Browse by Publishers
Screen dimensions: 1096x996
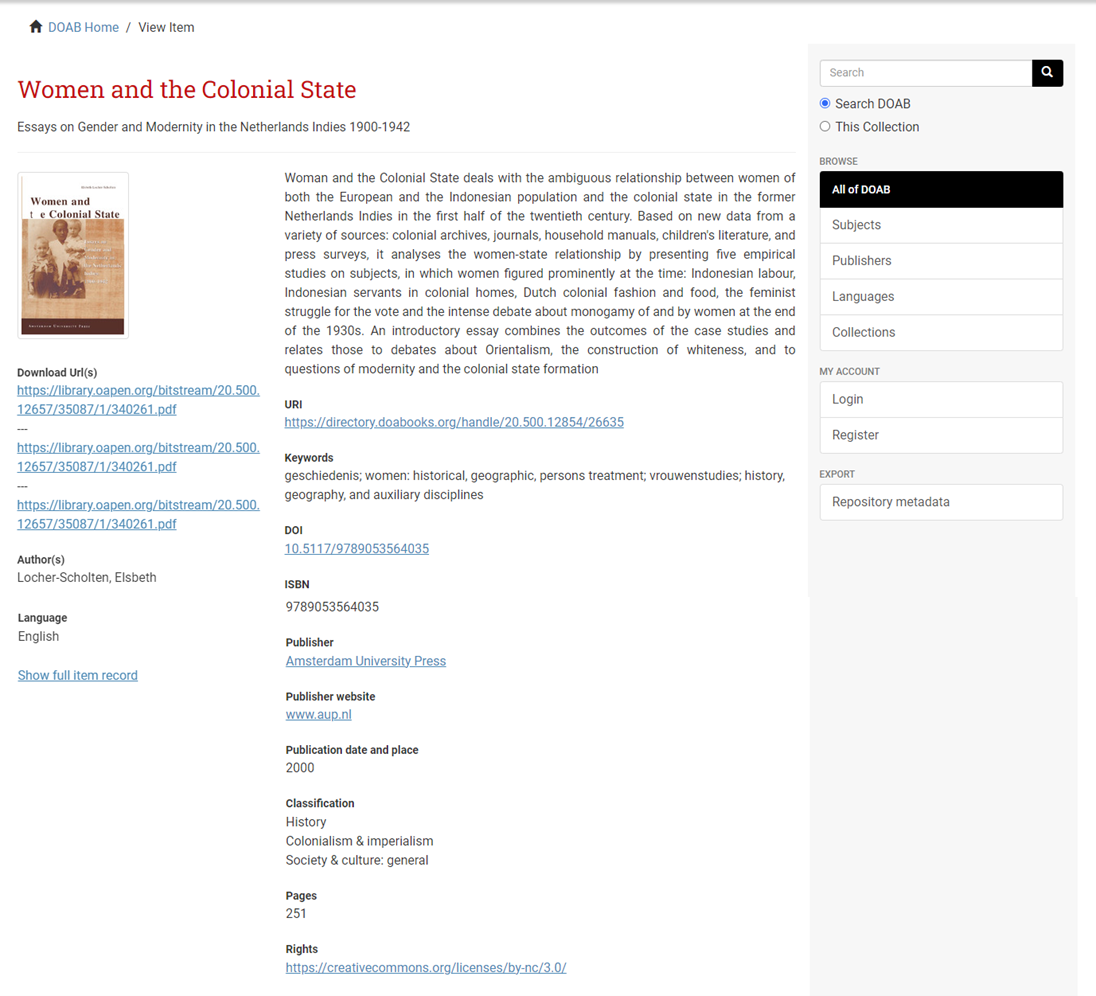point(940,261)
